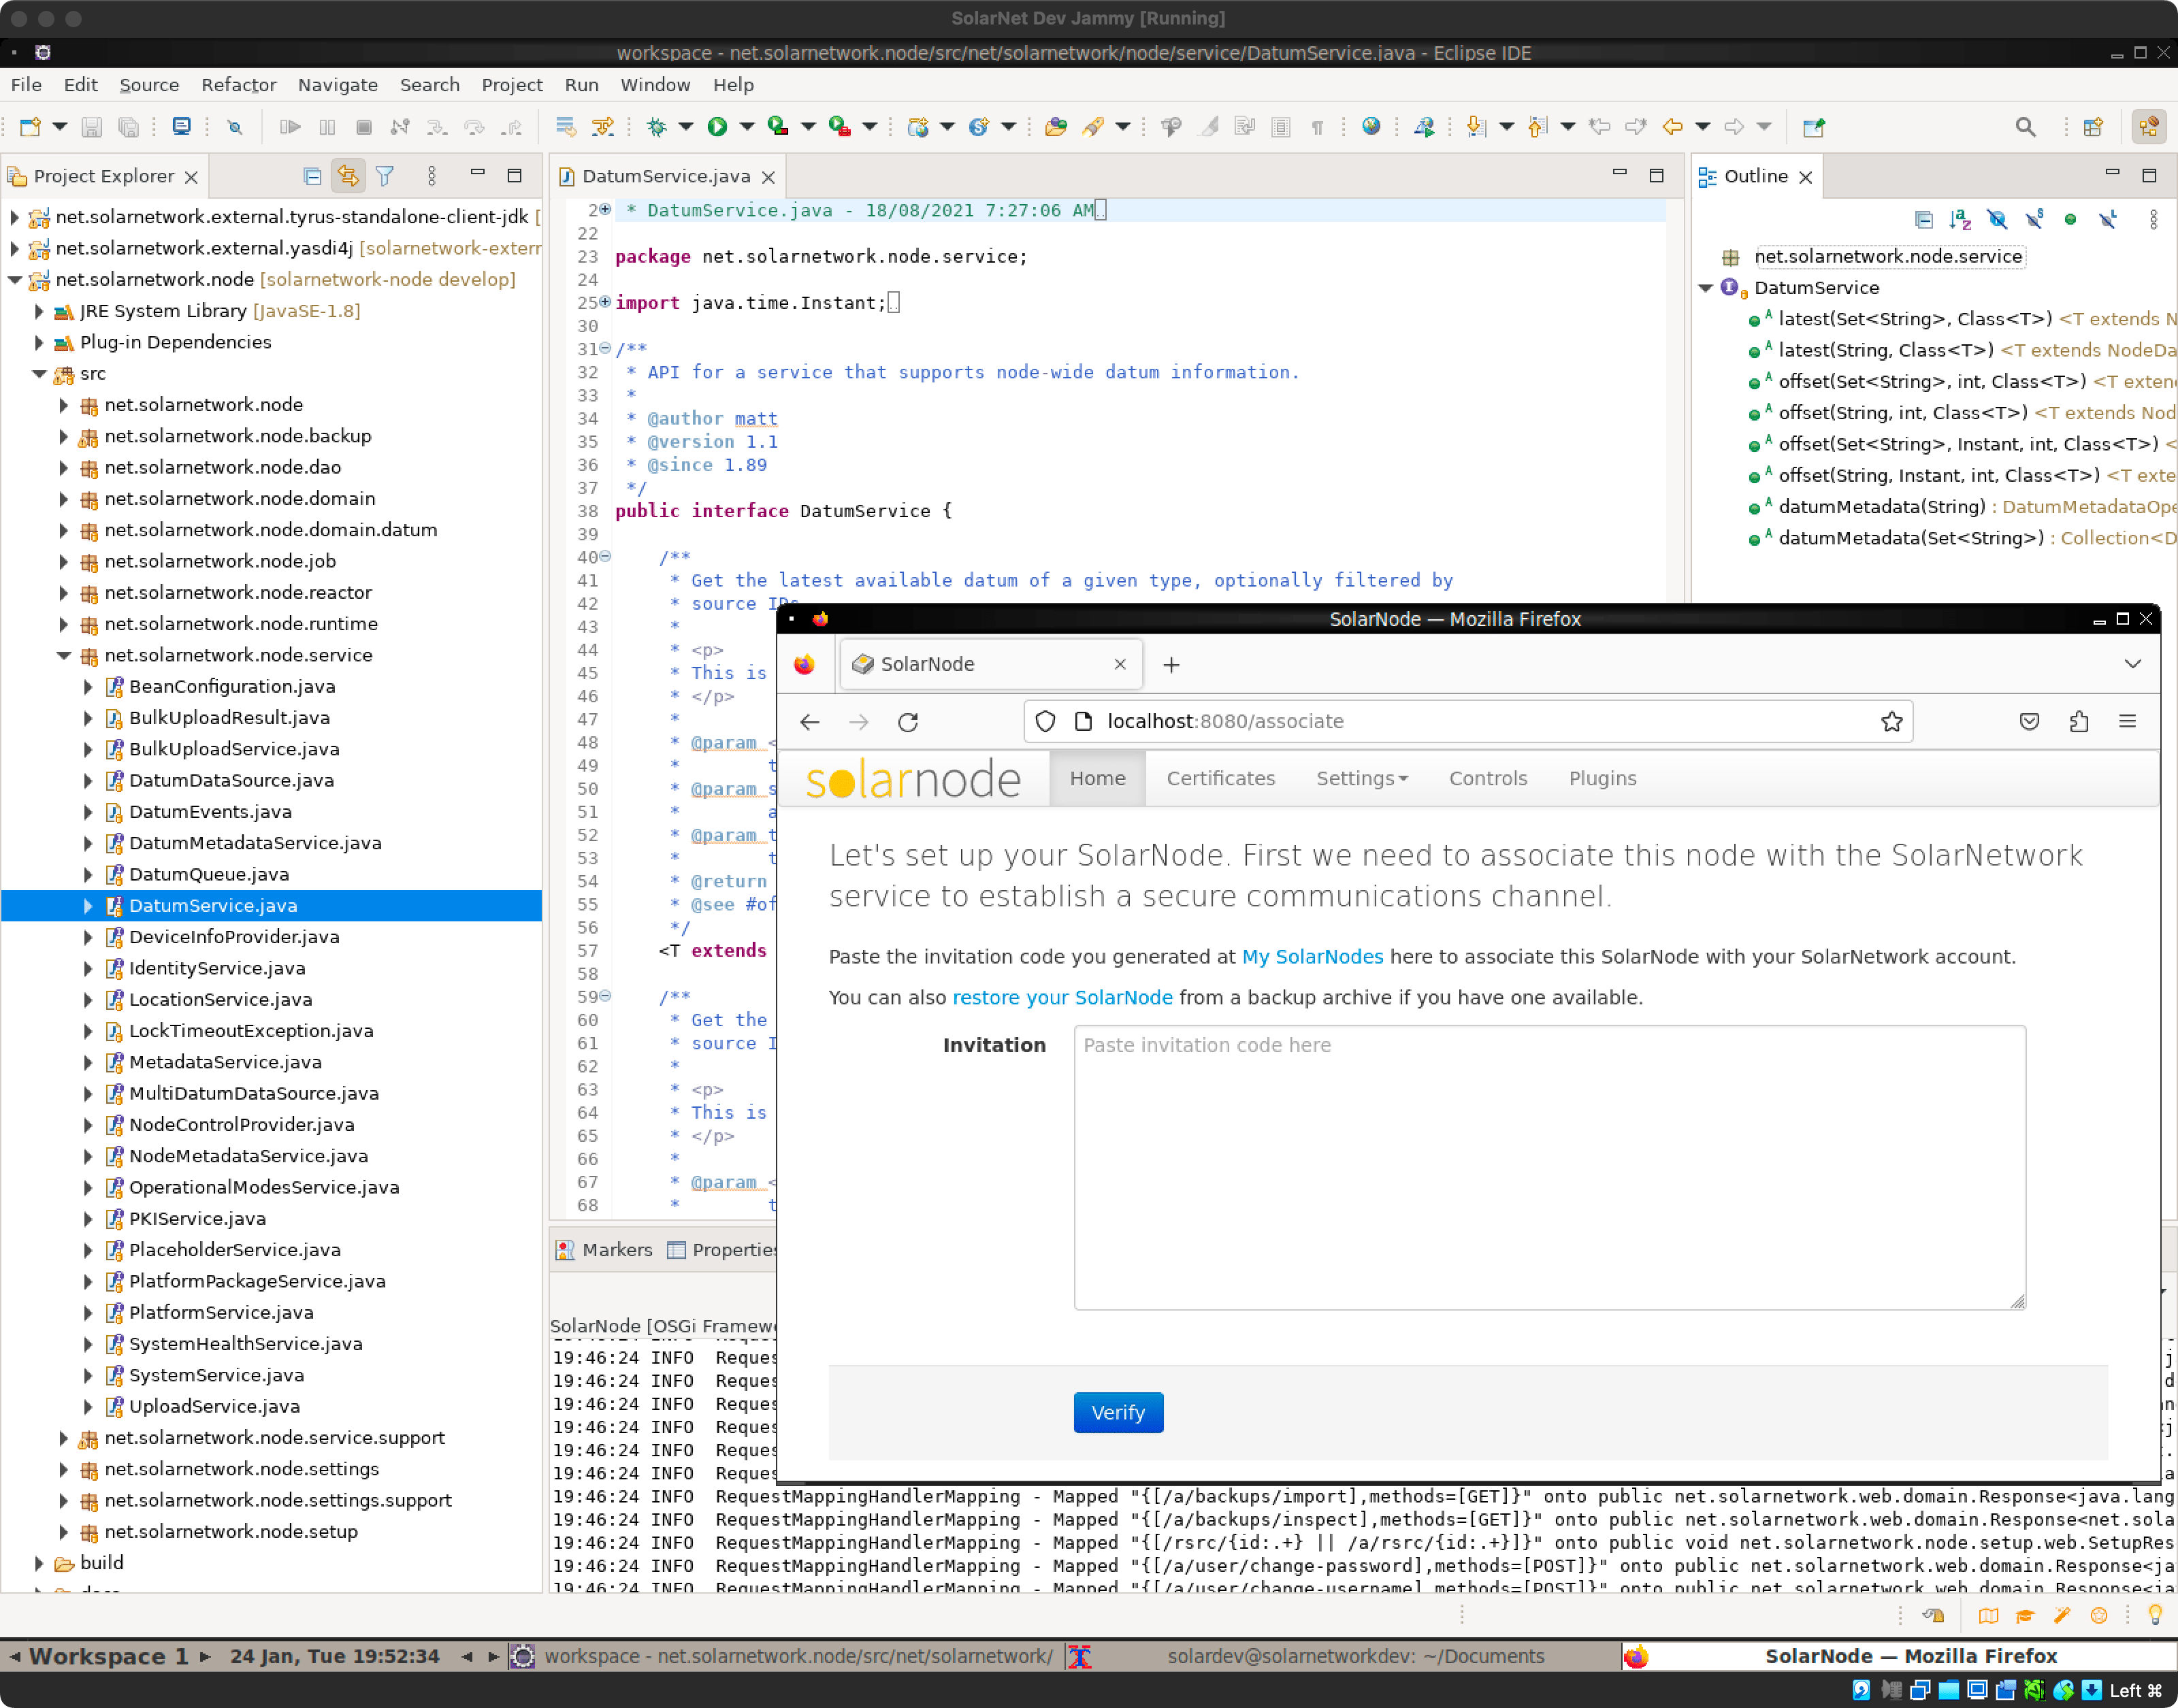
Task: Open the Refactor menu
Action: pos(238,85)
